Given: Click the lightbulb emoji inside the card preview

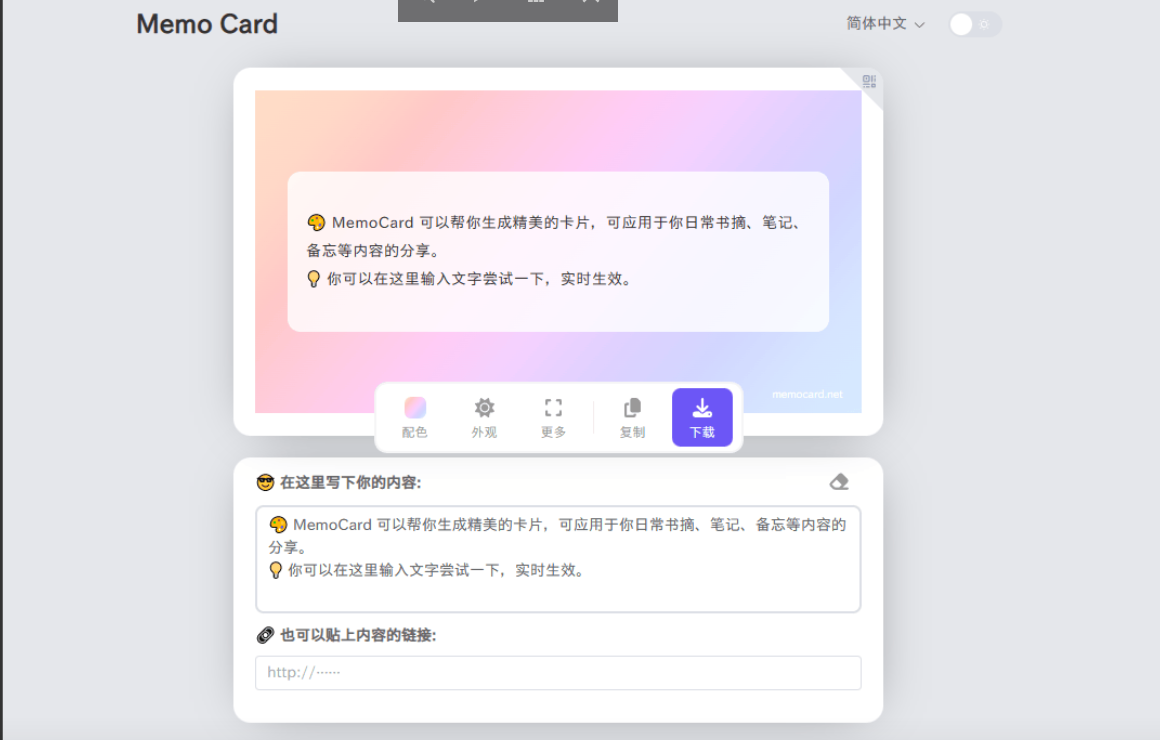Looking at the screenshot, I should tap(314, 279).
